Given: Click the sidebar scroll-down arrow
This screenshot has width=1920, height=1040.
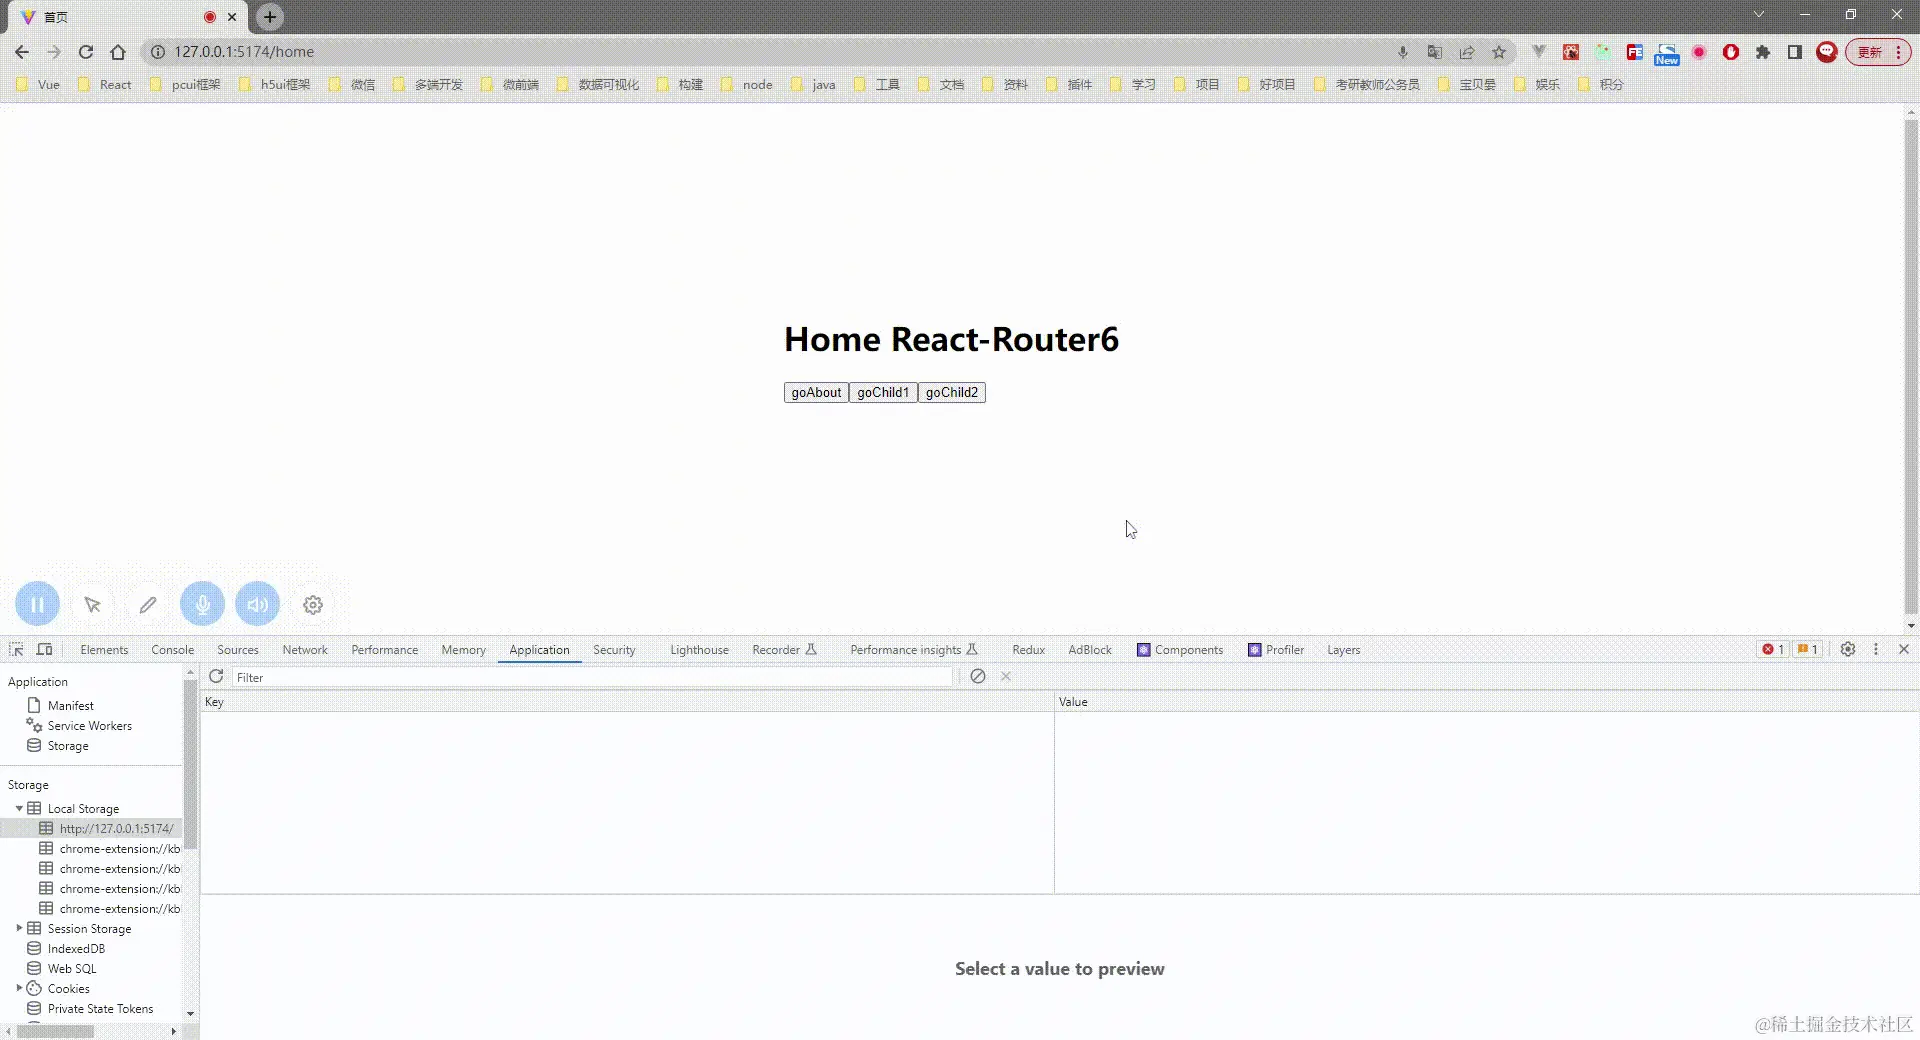Looking at the screenshot, I should point(190,1014).
